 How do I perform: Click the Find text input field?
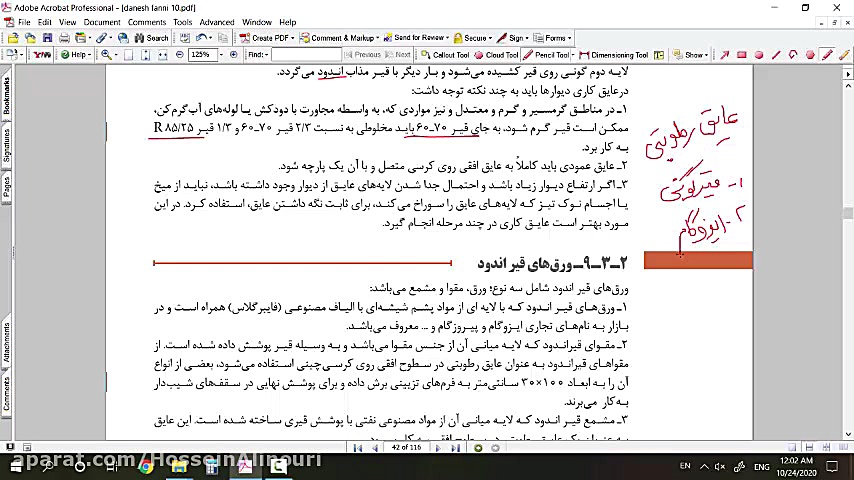pos(306,54)
